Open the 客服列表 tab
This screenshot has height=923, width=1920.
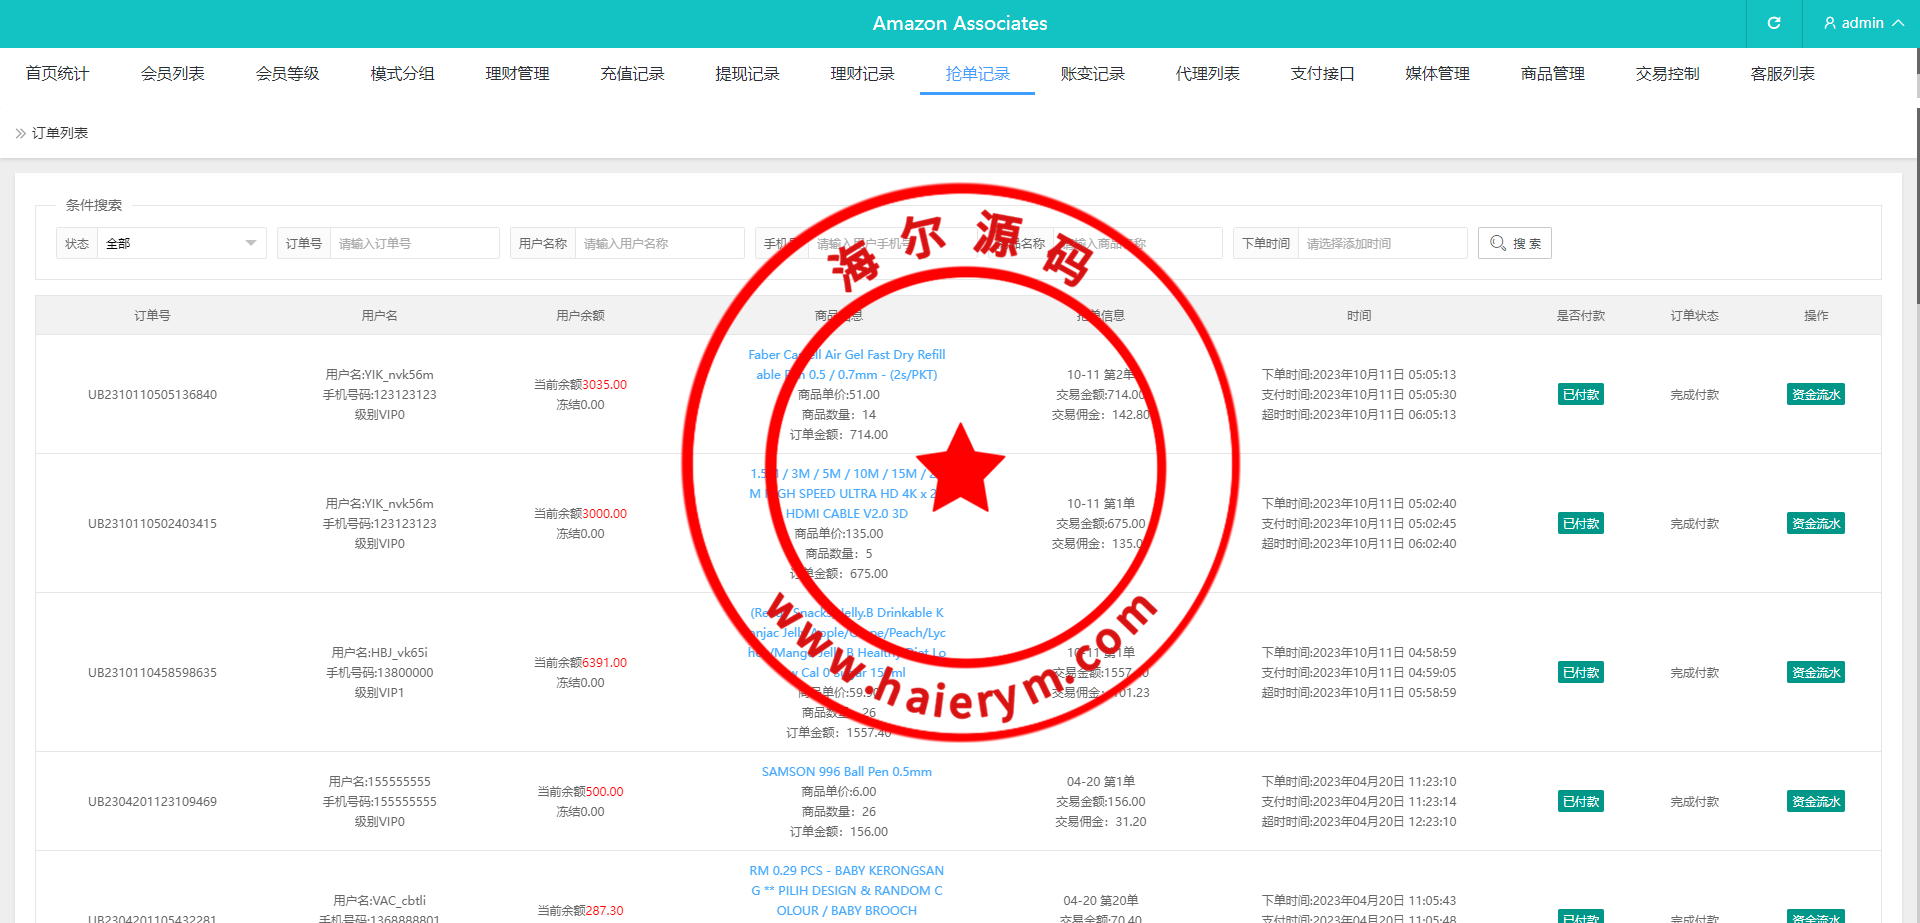[1782, 74]
